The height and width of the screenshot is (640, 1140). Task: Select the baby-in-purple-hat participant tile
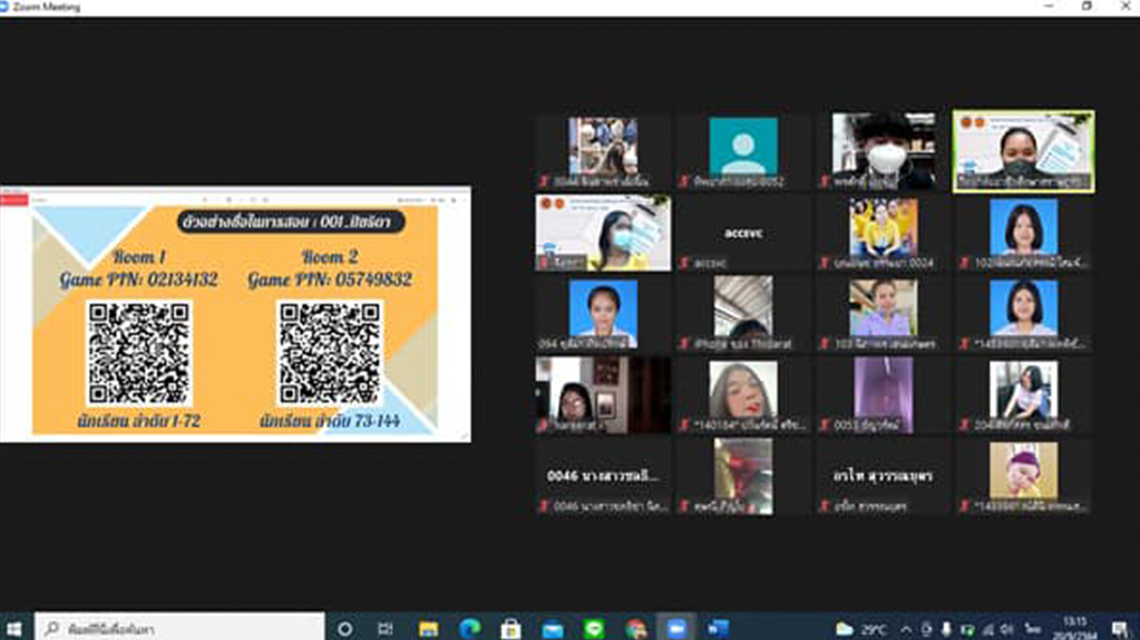coord(1023,476)
